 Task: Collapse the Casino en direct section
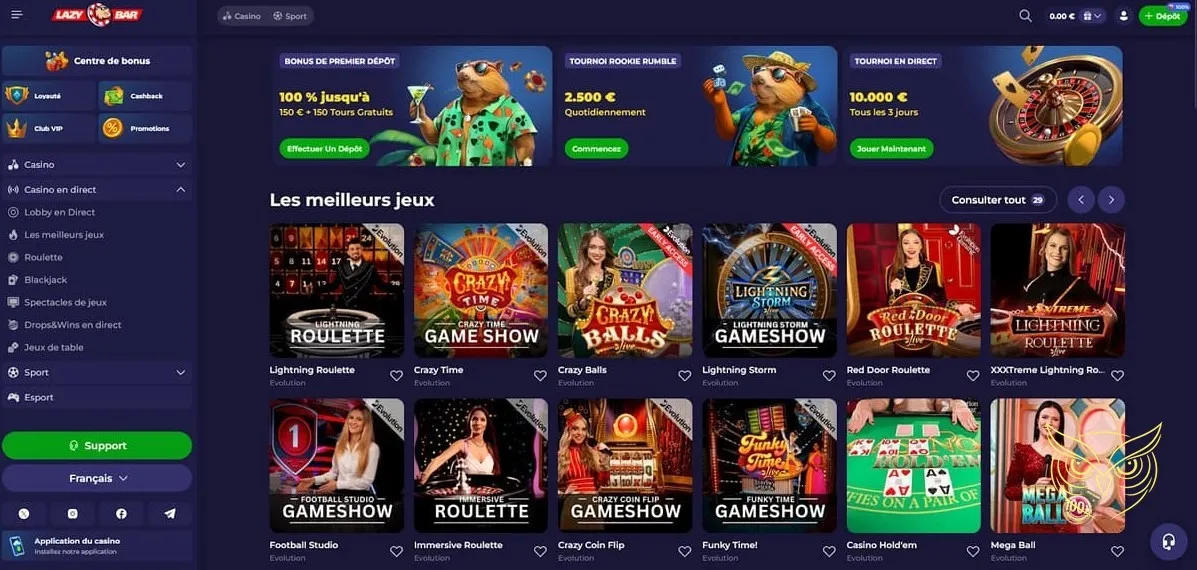point(97,189)
